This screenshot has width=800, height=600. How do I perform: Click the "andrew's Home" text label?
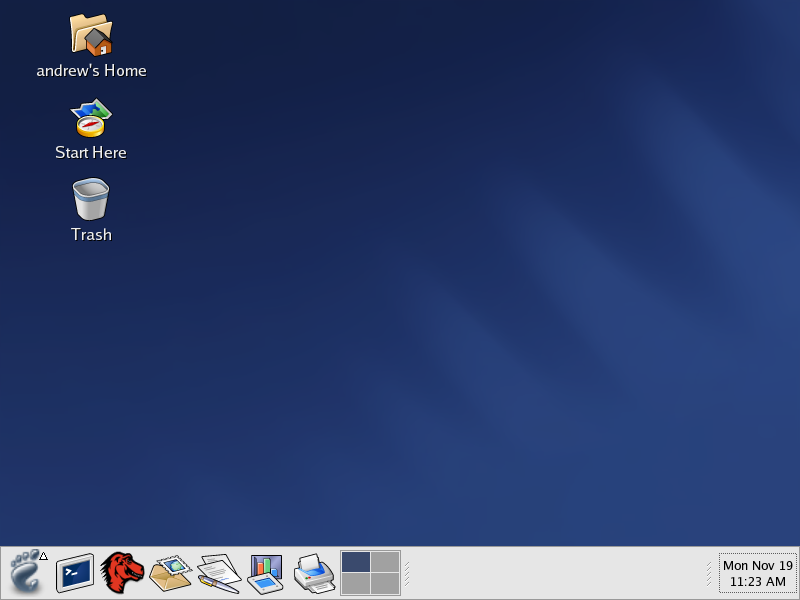click(x=91, y=71)
